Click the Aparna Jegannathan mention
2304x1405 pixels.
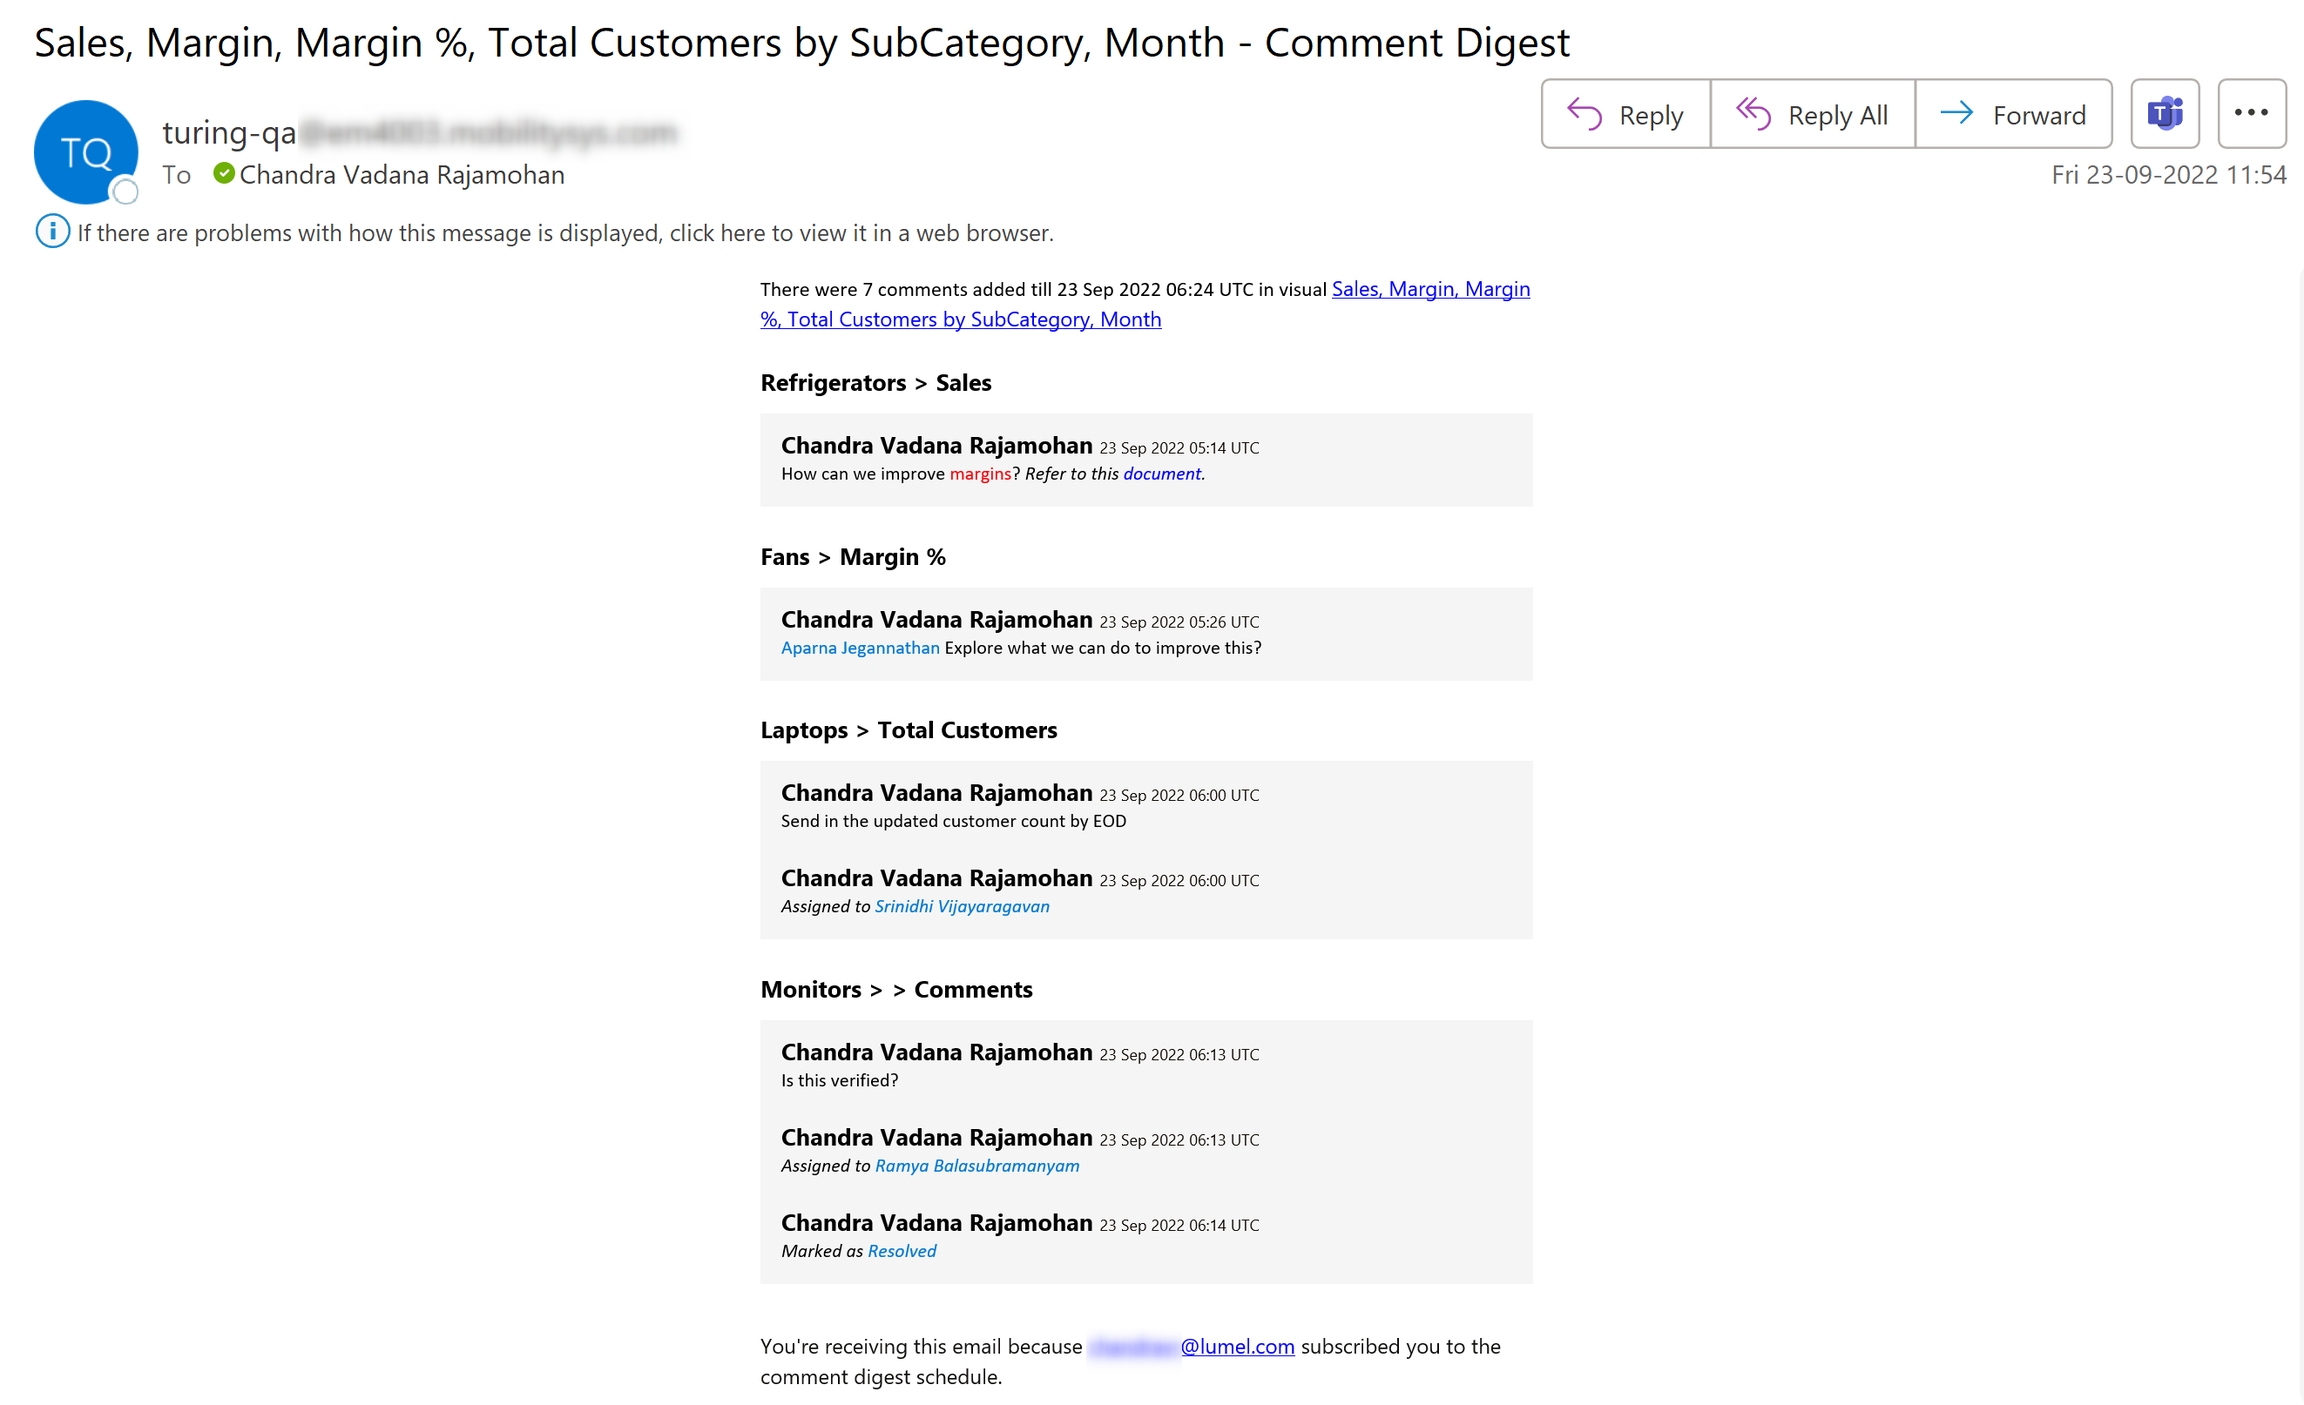(860, 648)
